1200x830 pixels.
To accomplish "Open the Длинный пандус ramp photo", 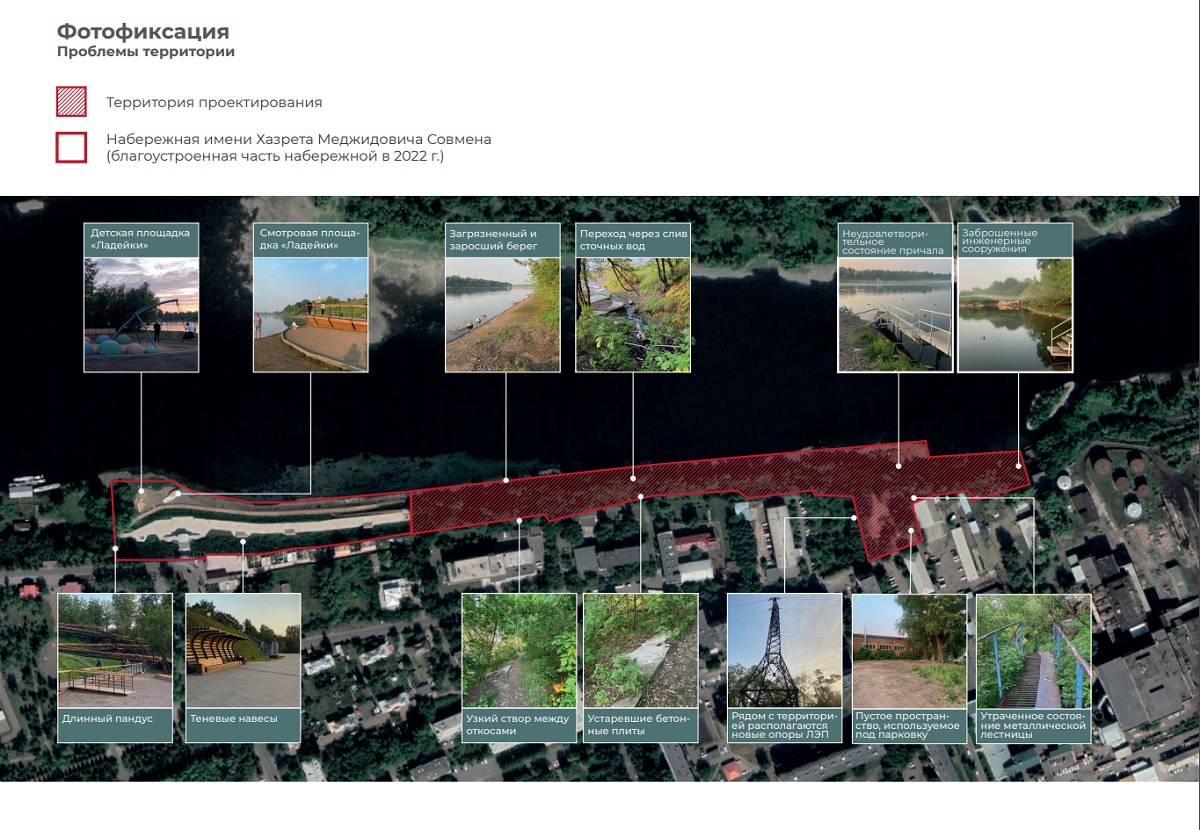I will point(115,650).
